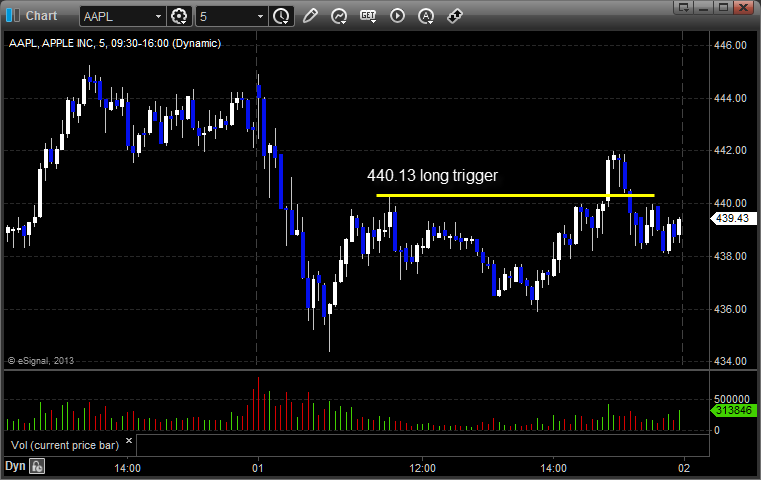Click the 439.43 current price marker
This screenshot has height=480, width=761.
(732, 218)
